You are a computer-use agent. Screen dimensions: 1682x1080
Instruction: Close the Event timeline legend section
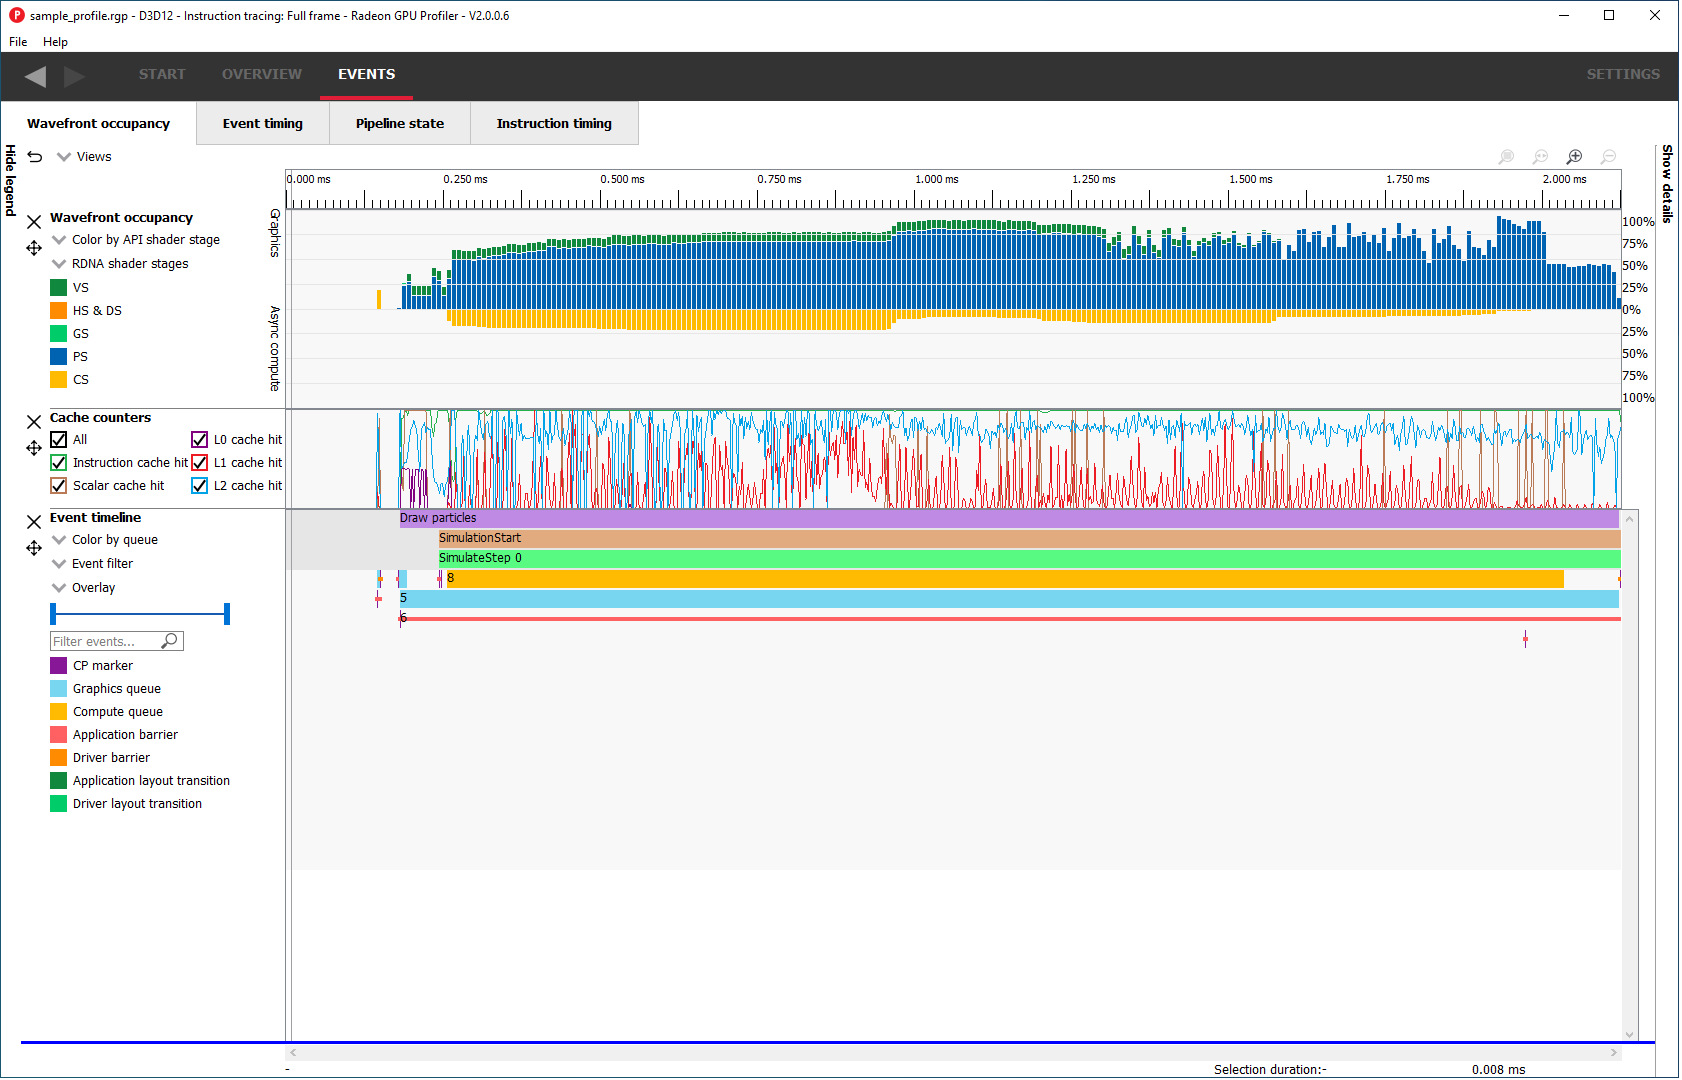(x=34, y=522)
